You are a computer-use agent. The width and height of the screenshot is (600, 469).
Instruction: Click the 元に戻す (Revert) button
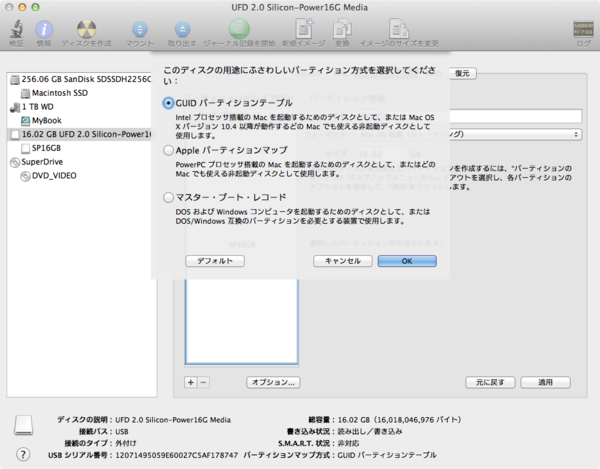(490, 382)
